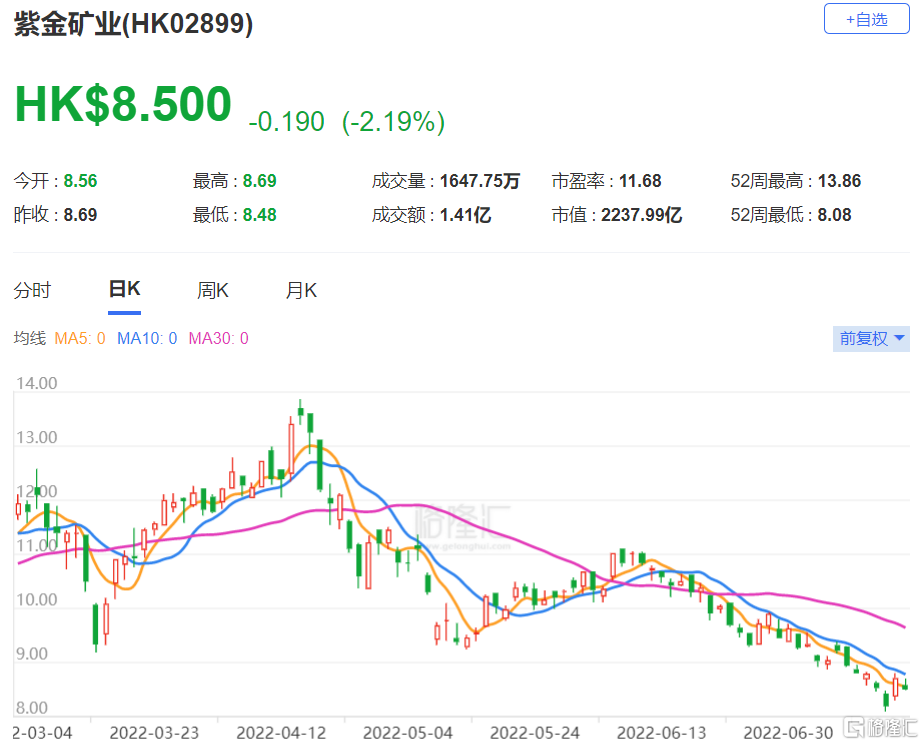The height and width of the screenshot is (745, 924).
Task: Click the 市盈率 value 11.68
Action: point(640,181)
